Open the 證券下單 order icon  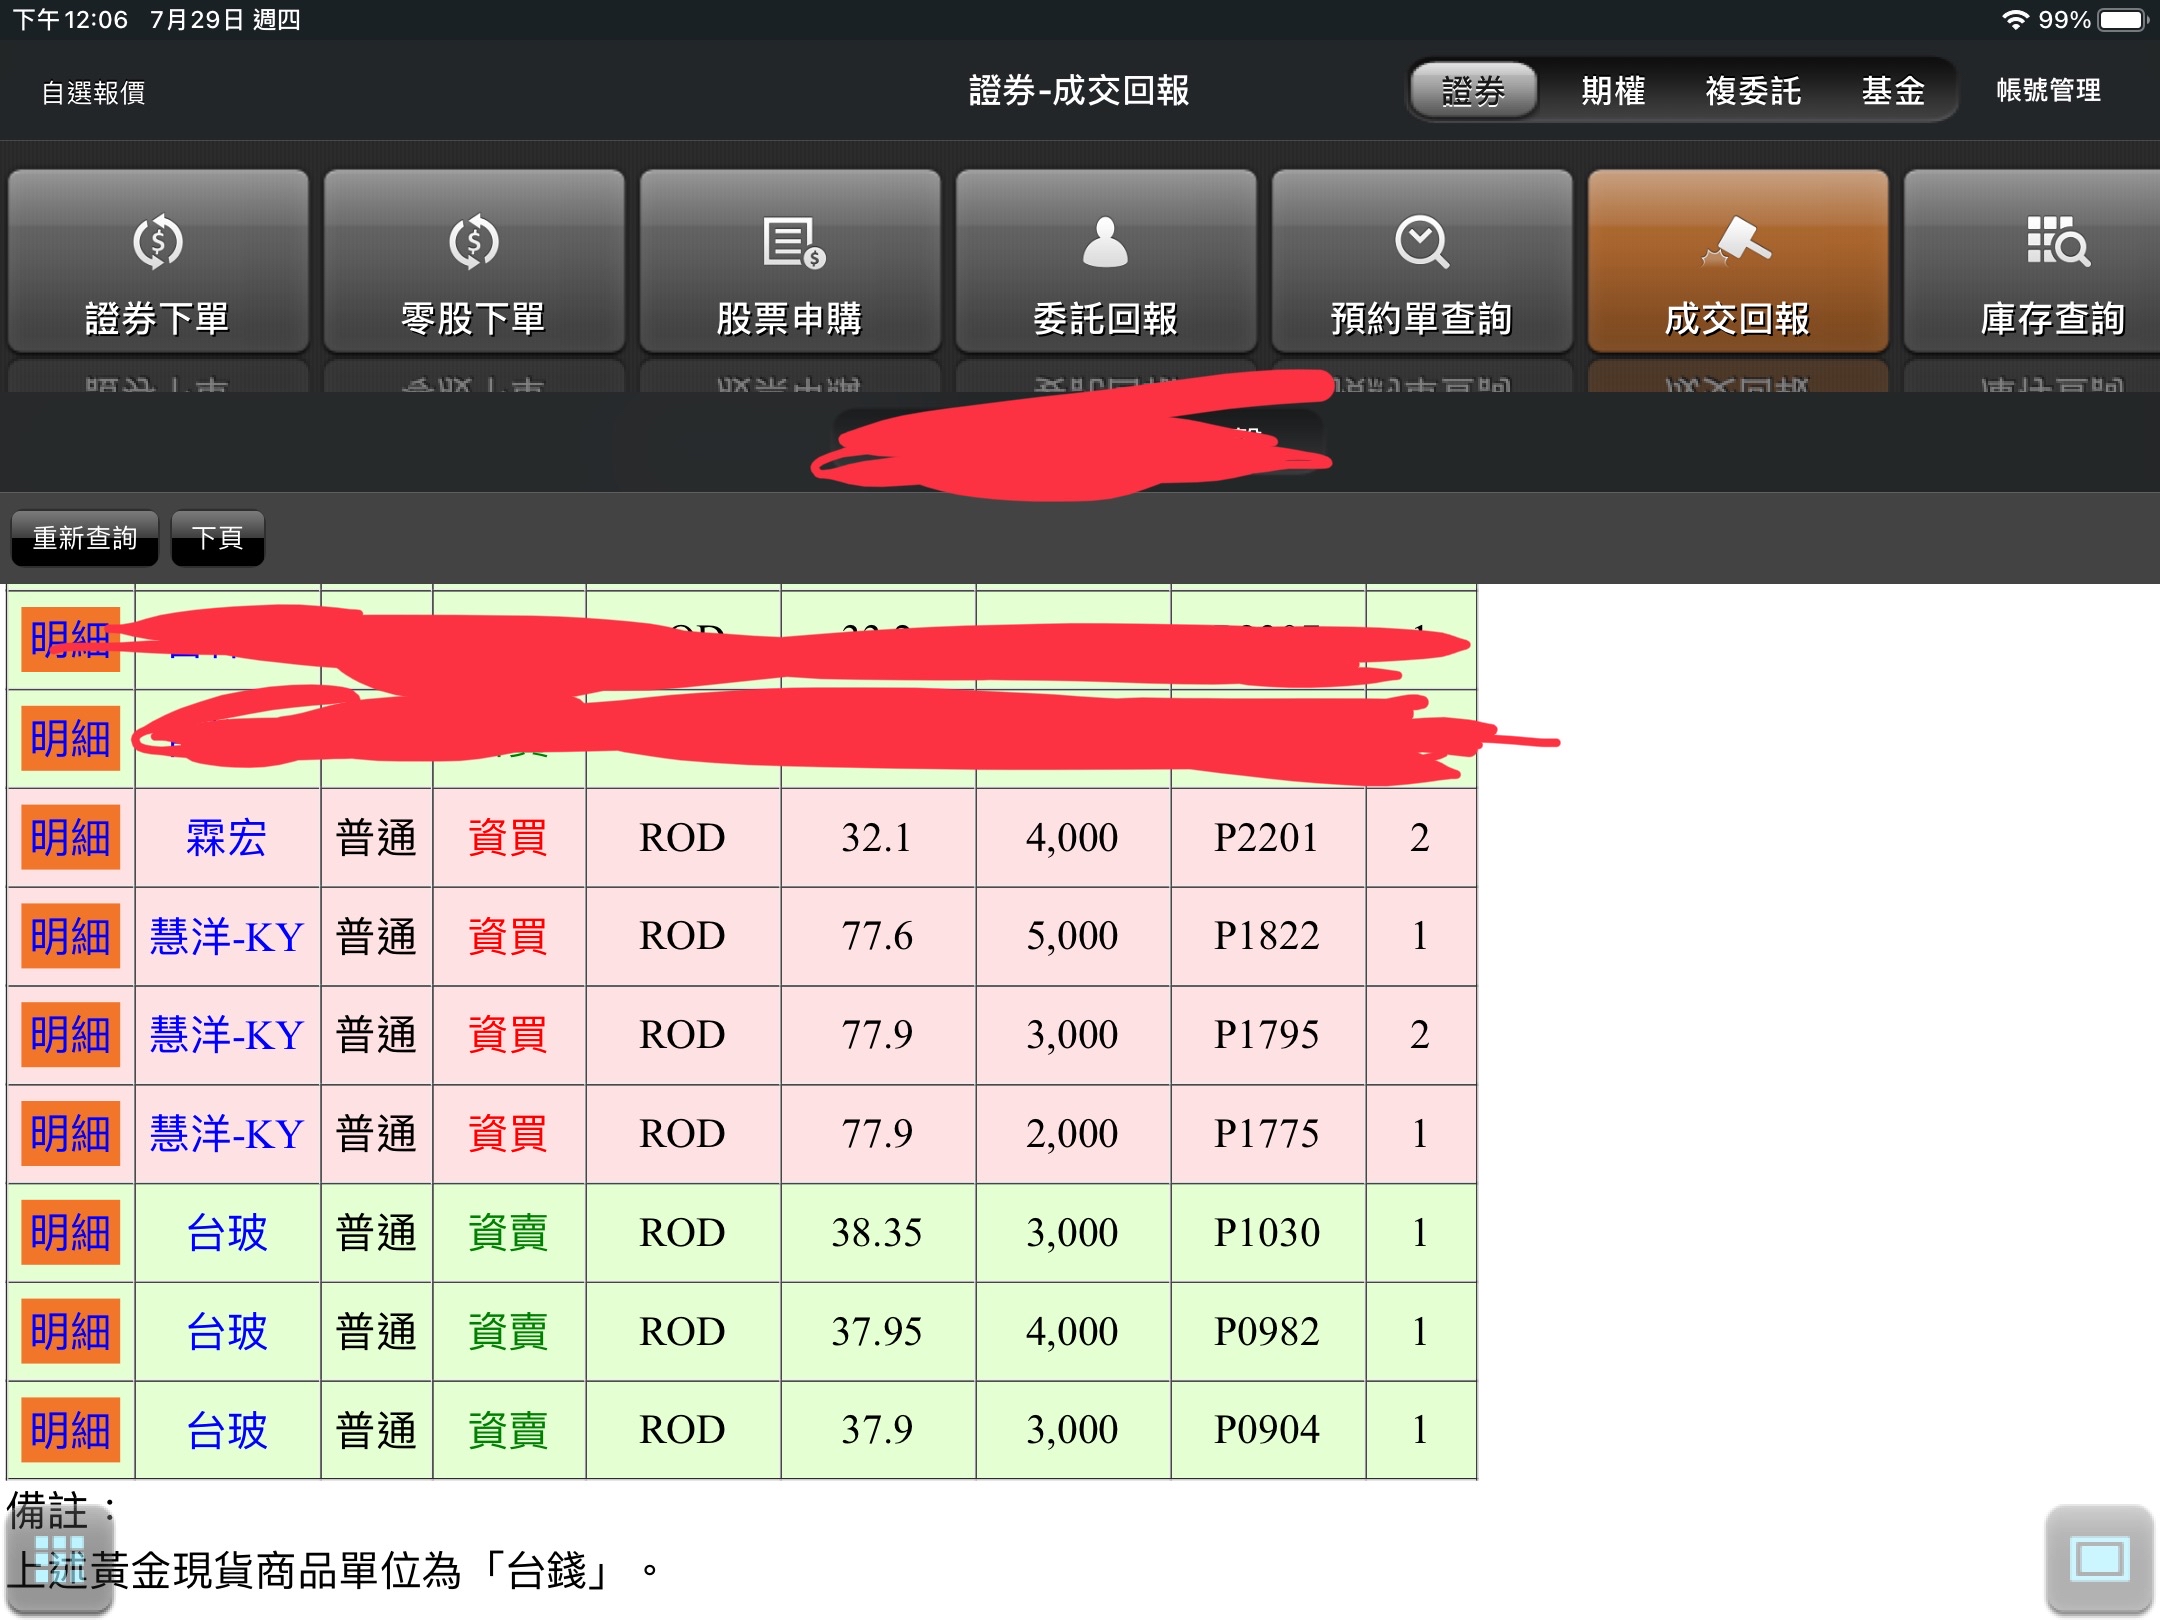click(x=158, y=242)
